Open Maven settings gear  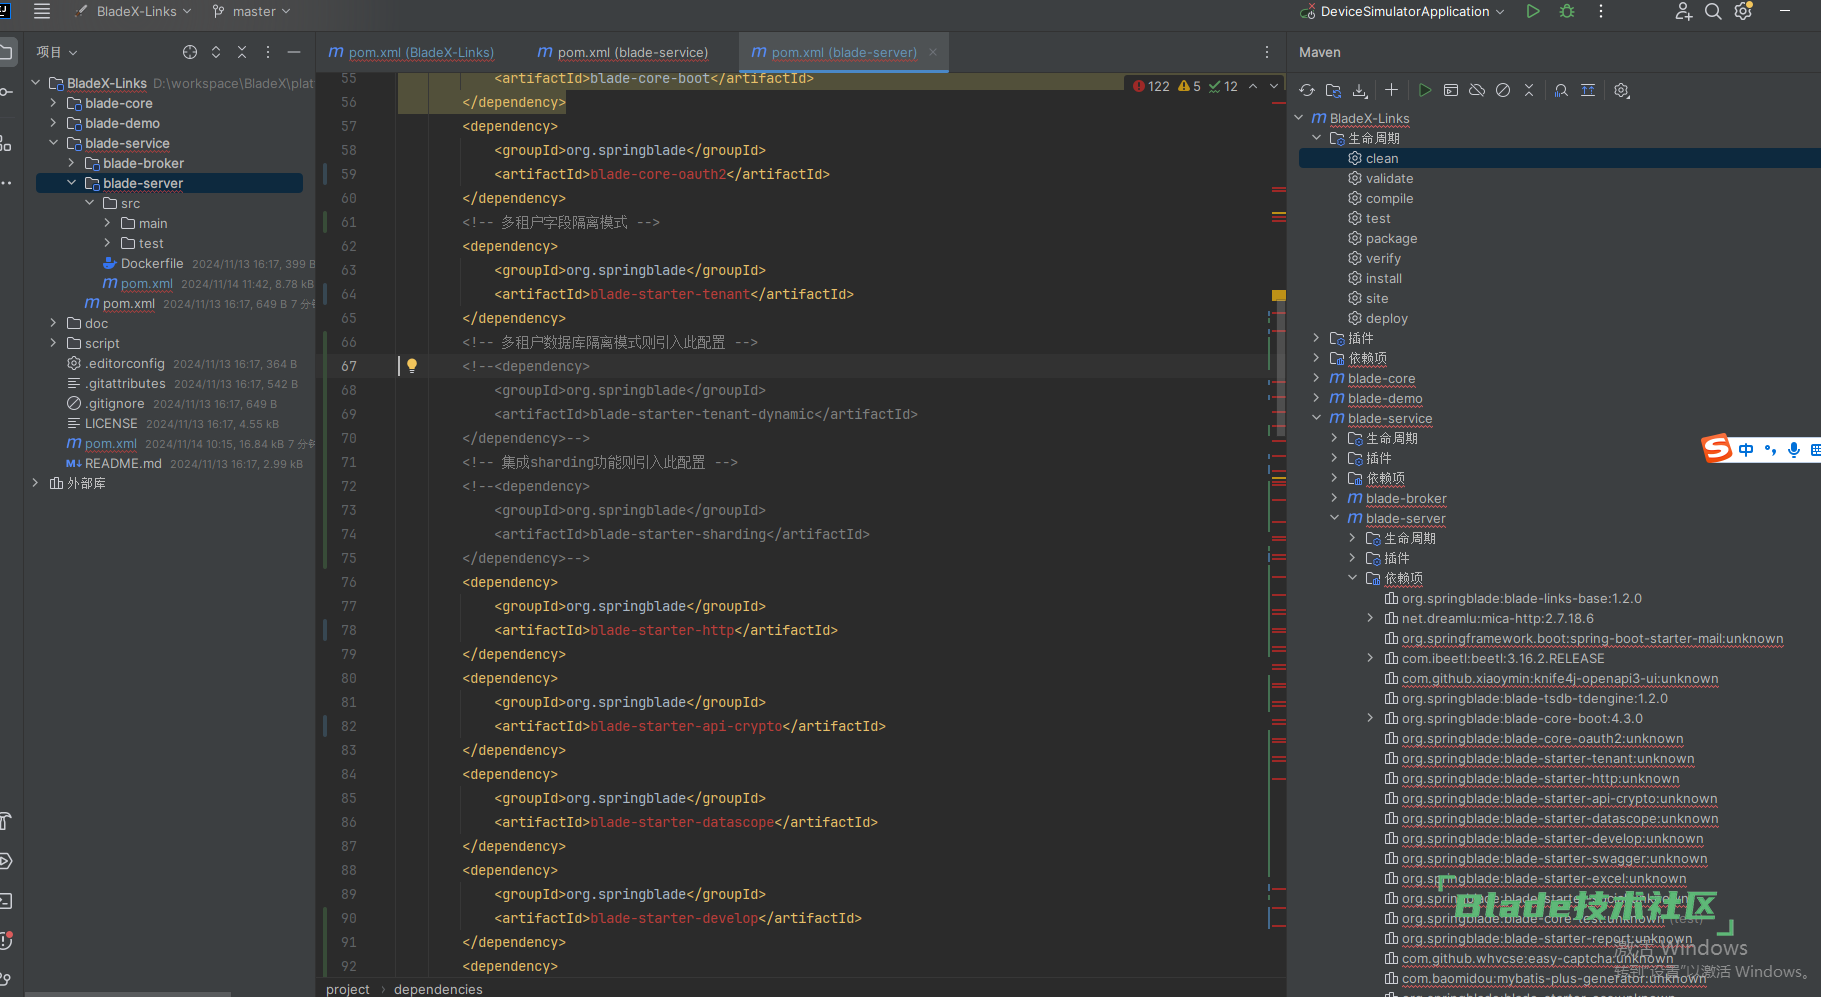pos(1622,90)
